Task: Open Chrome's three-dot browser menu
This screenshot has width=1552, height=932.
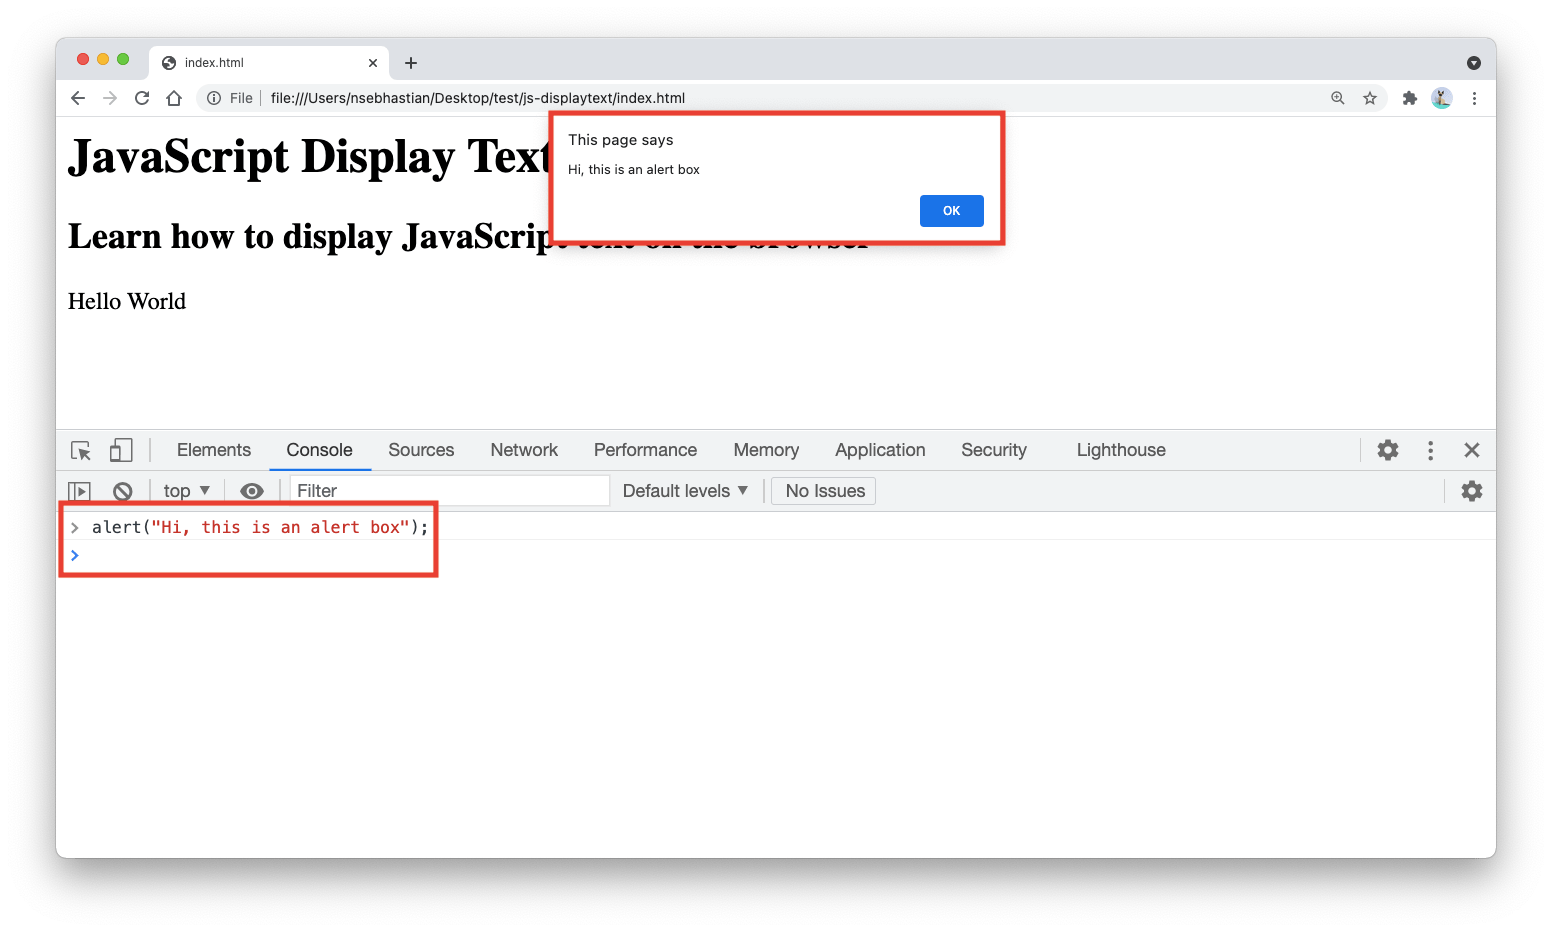Action: coord(1475,98)
